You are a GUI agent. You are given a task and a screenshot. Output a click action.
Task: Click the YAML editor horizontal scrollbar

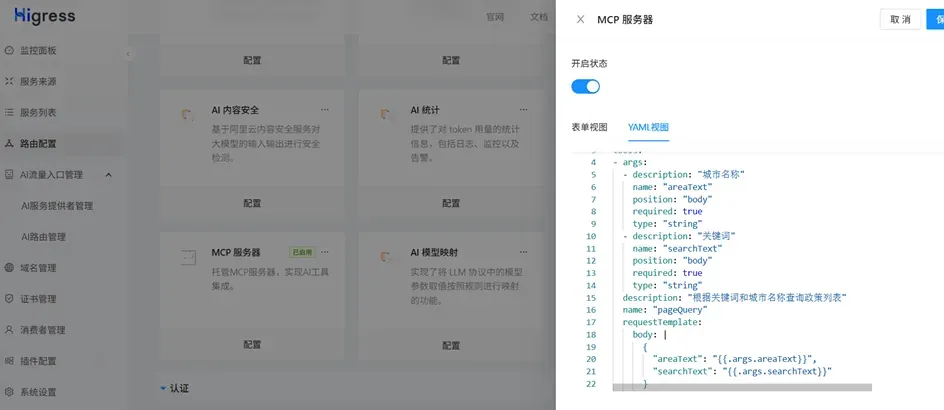[742, 388]
